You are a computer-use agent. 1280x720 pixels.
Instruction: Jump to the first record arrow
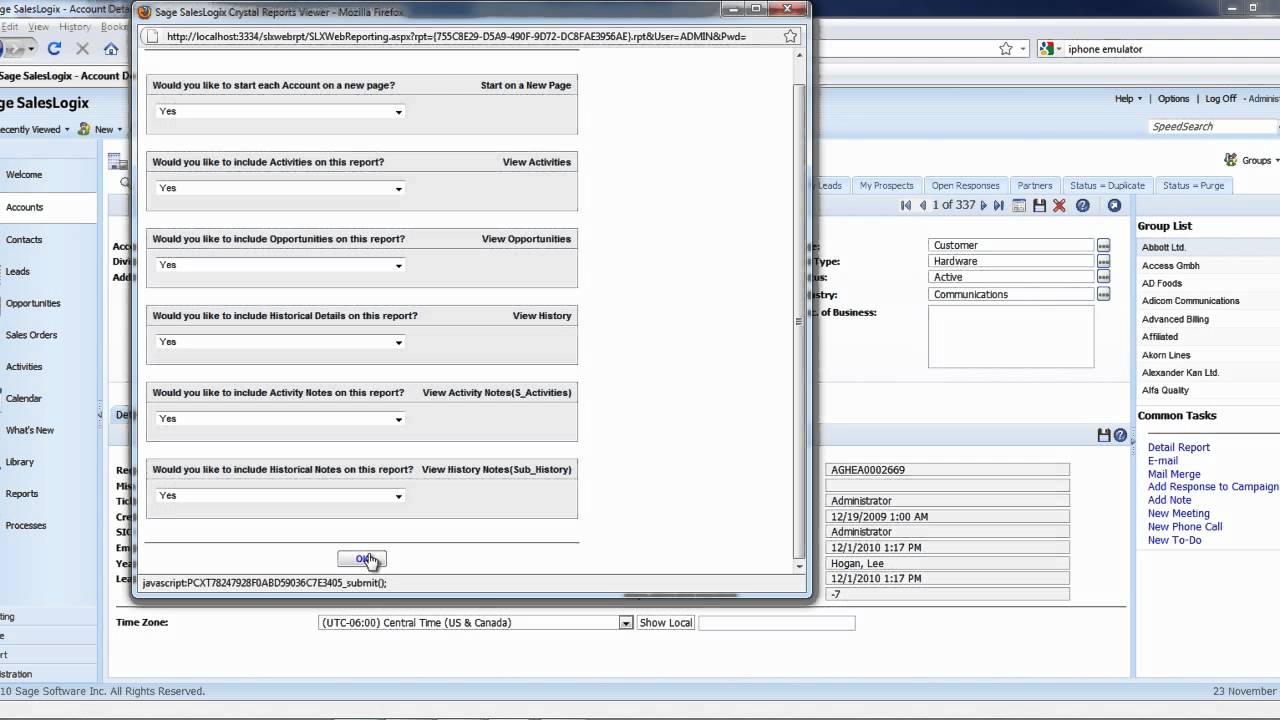point(906,205)
